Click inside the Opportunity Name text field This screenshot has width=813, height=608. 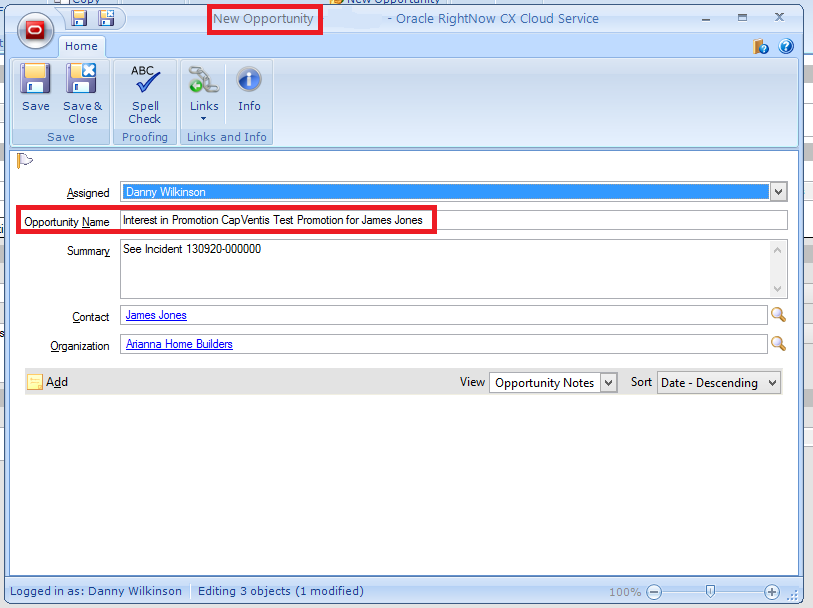click(600, 220)
